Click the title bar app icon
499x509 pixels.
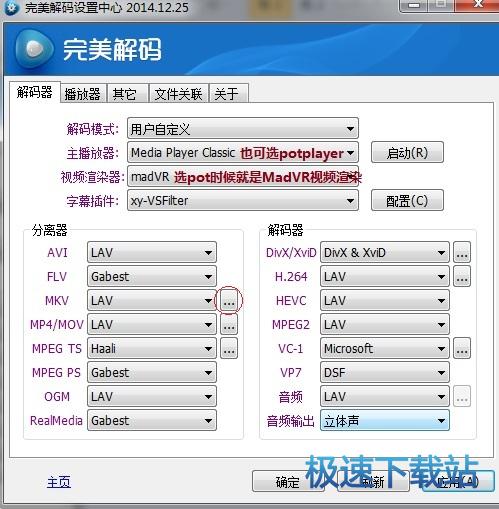pos(12,8)
